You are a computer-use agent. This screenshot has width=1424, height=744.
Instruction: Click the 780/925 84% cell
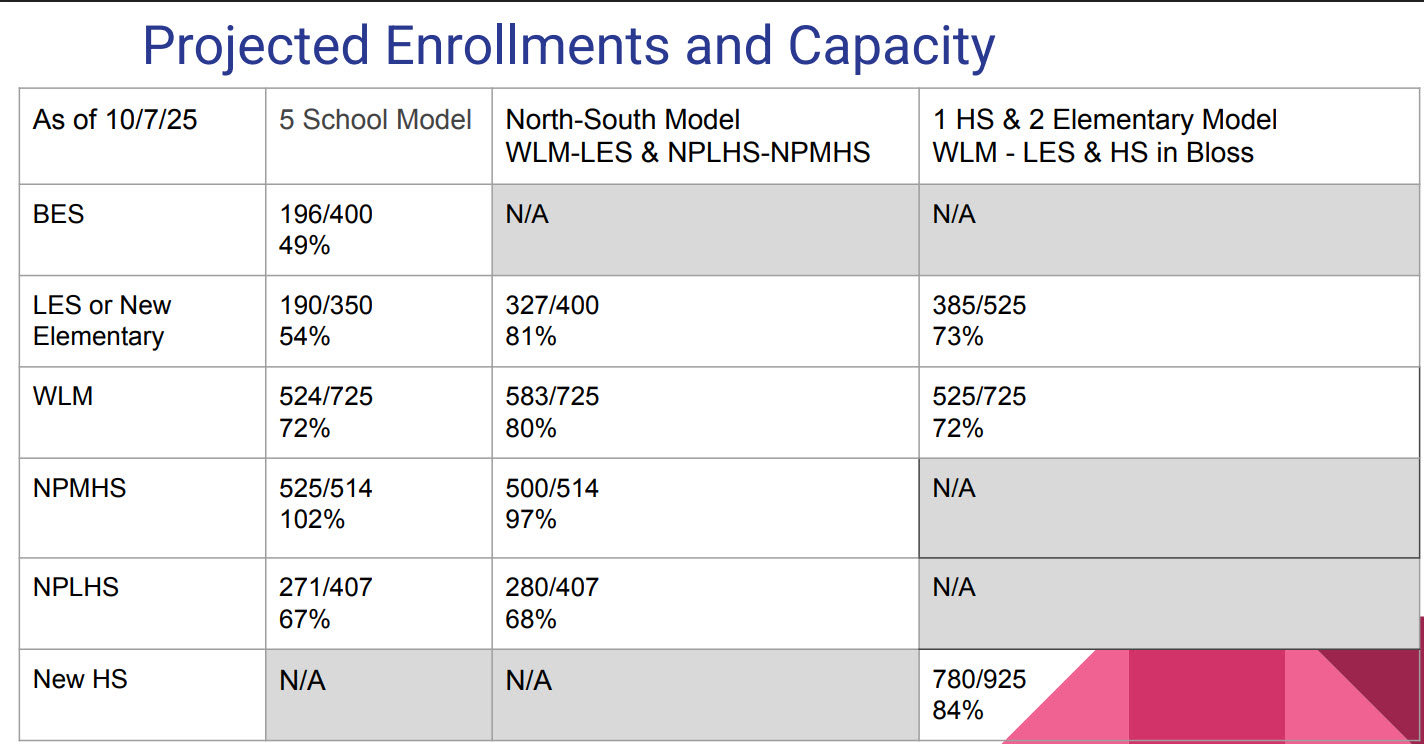[979, 695]
